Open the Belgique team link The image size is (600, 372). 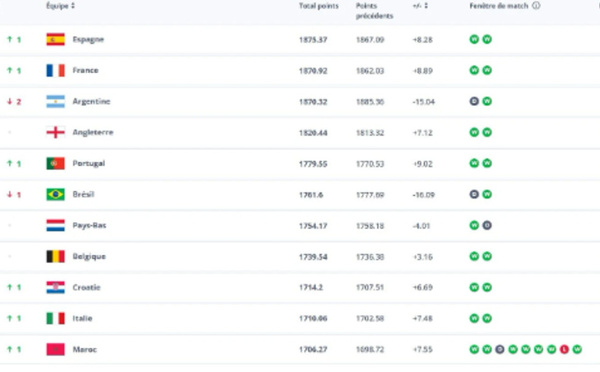click(89, 256)
